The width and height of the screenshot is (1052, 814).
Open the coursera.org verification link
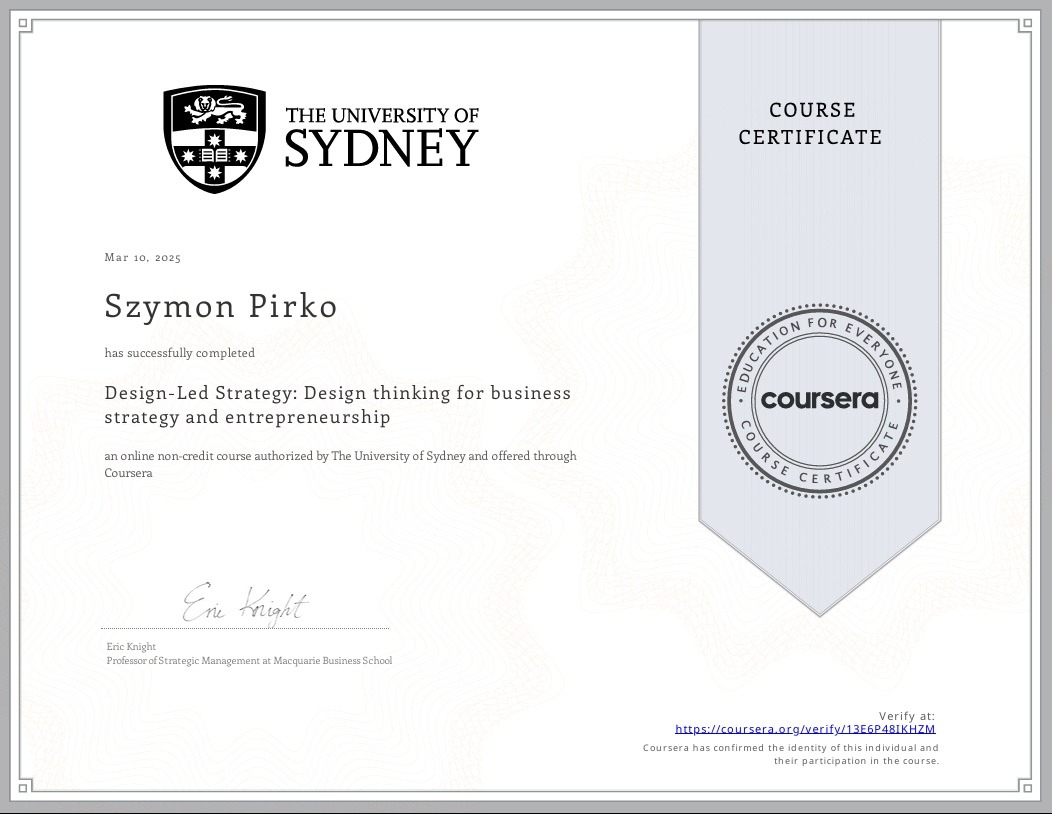[805, 729]
